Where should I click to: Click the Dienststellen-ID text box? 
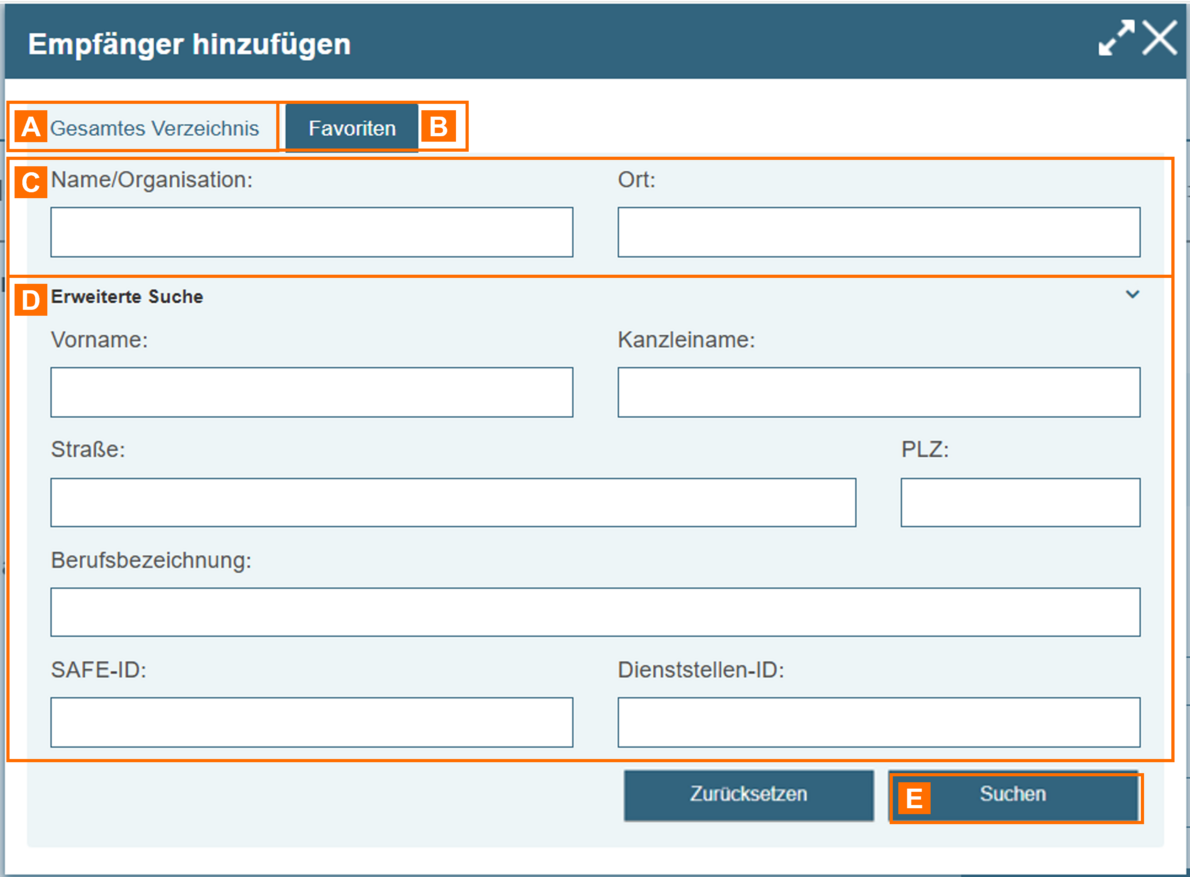click(x=878, y=722)
